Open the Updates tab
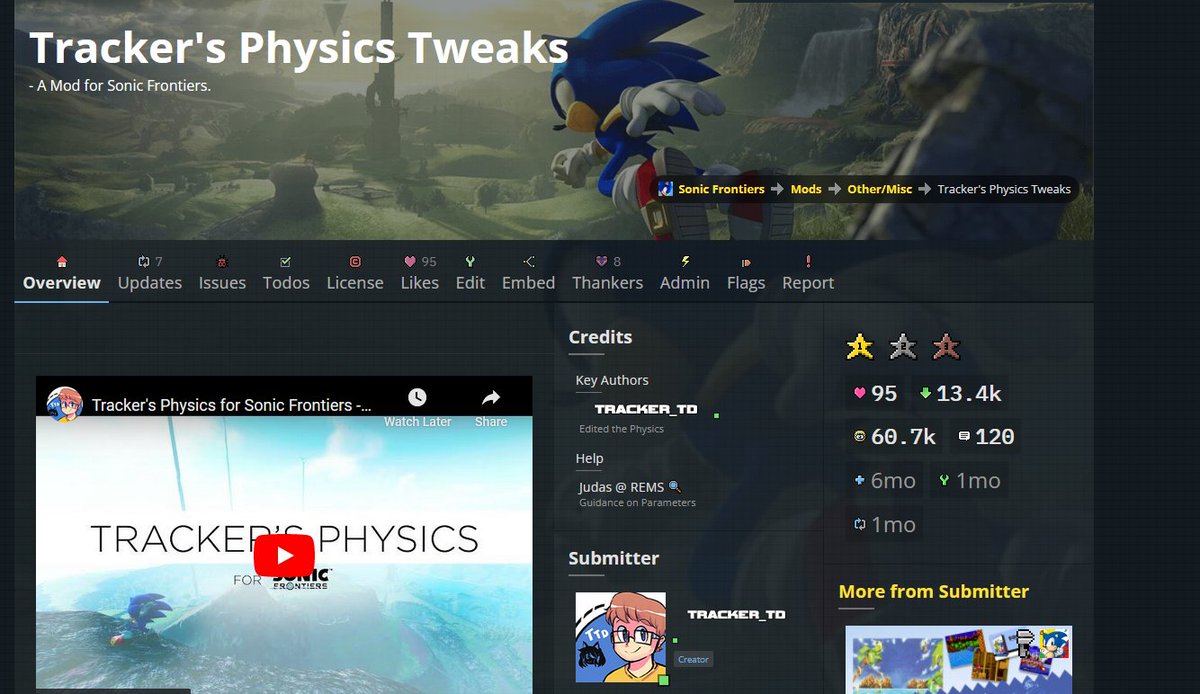Screen dimensions: 1200x694 tap(150, 283)
